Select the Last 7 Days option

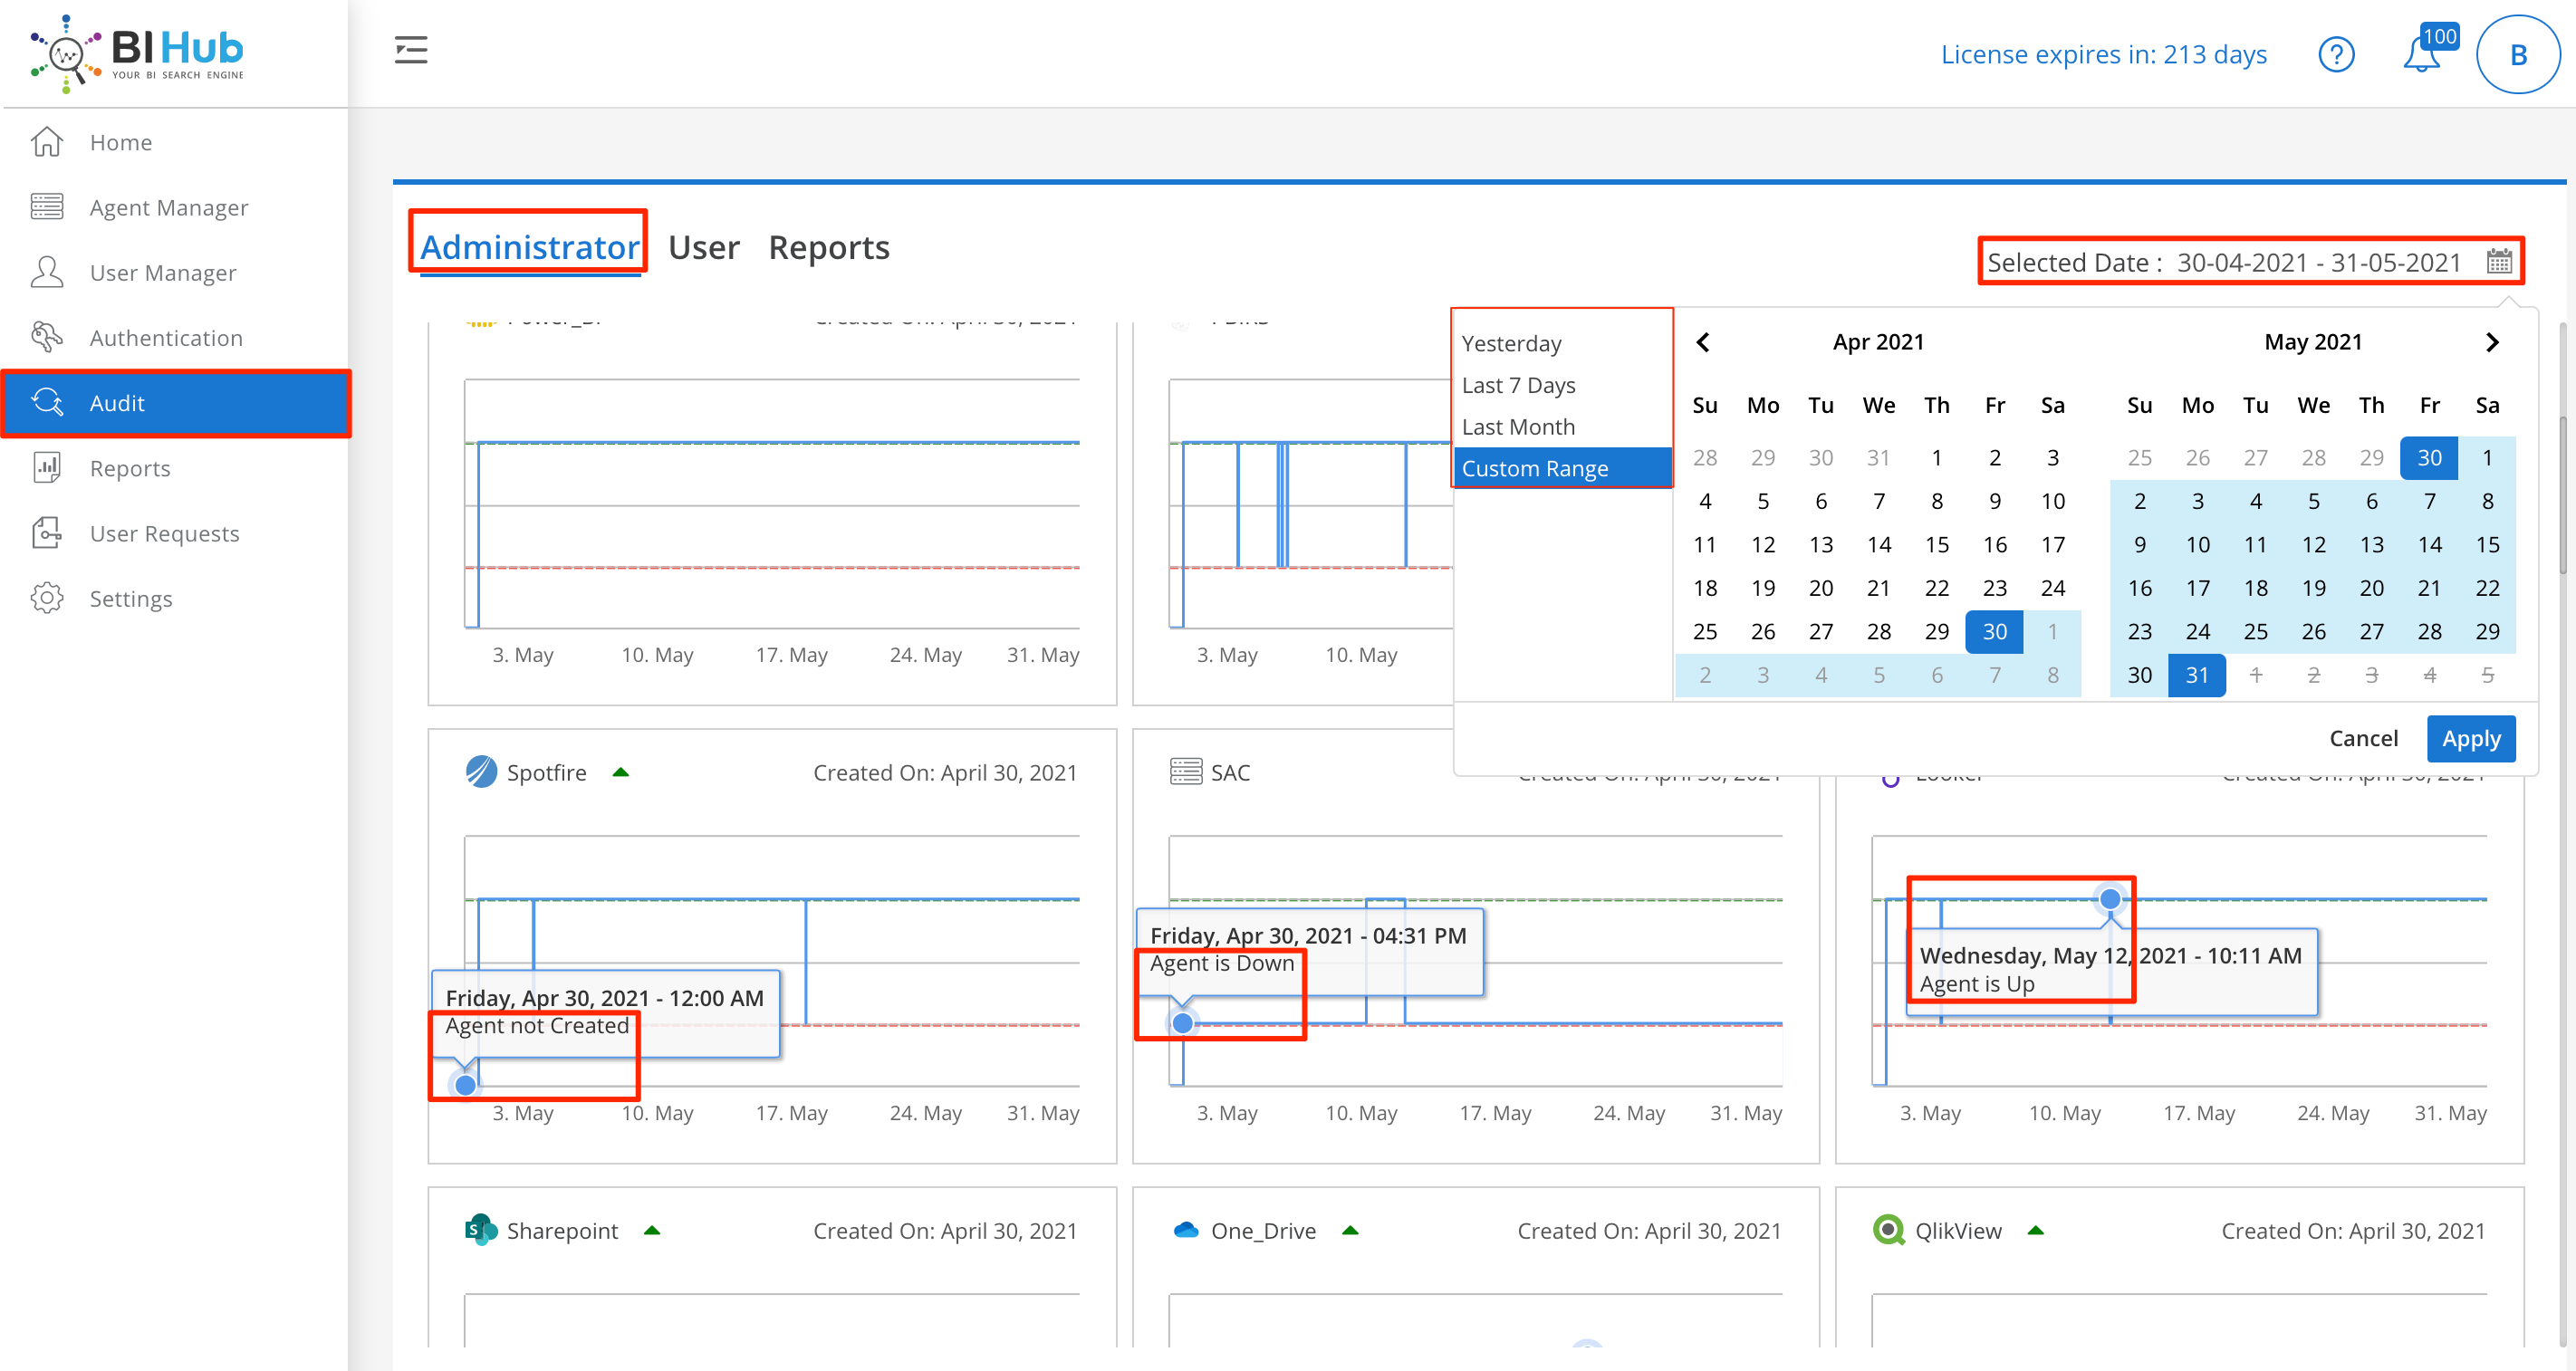point(1562,385)
